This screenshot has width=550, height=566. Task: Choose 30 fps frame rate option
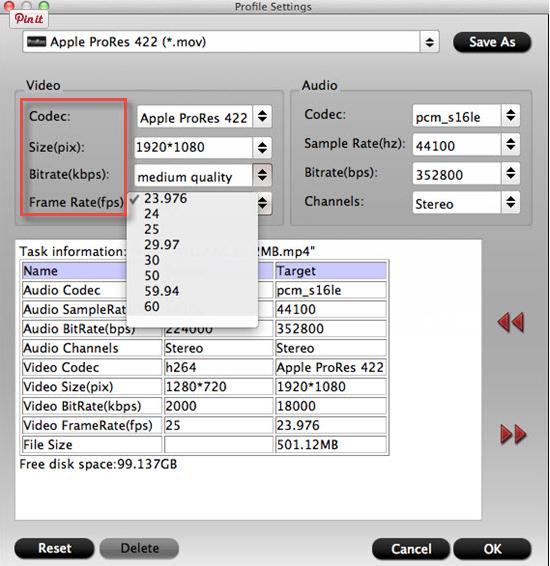[192, 260]
